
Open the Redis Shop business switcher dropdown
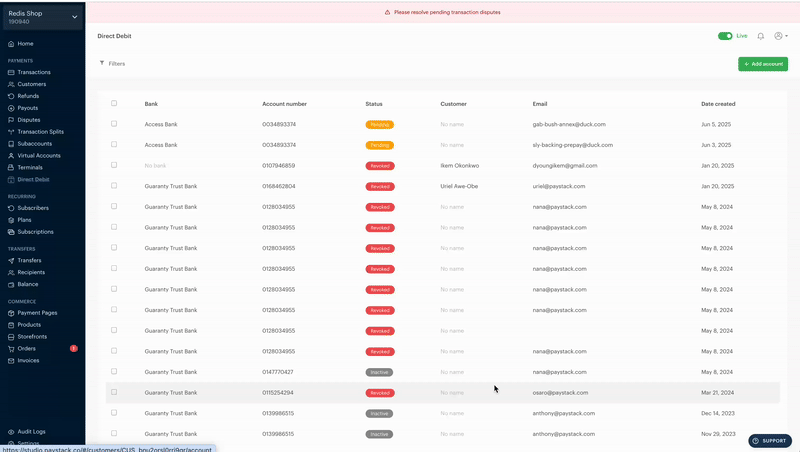pos(43,17)
